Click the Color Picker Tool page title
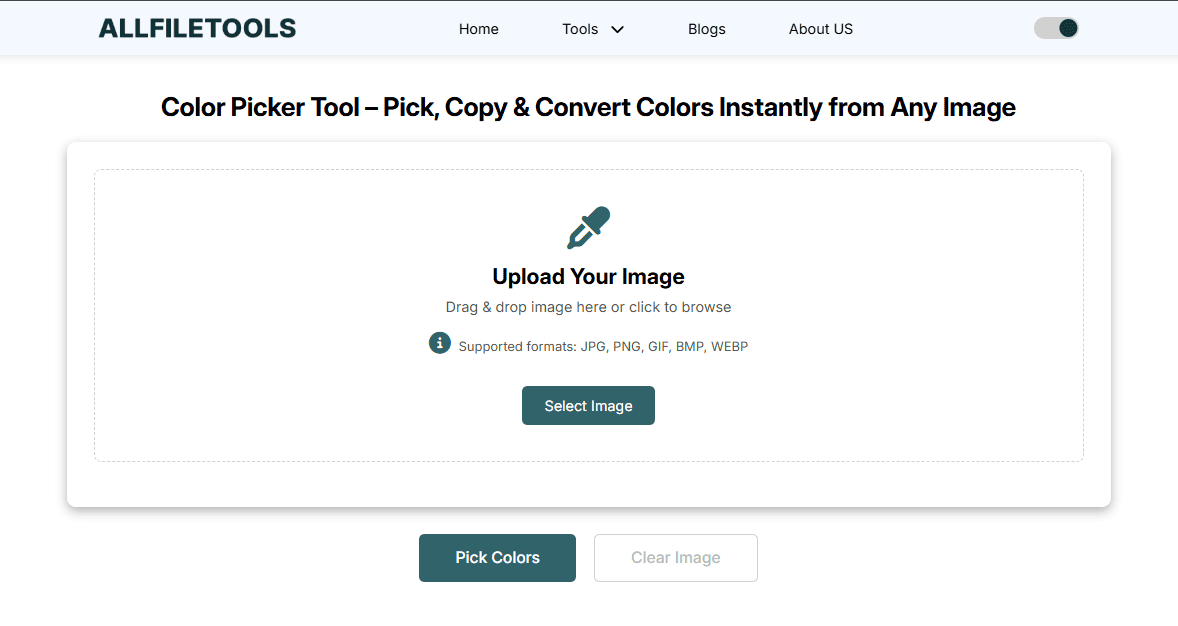This screenshot has height=626, width=1178. pyautogui.click(x=588, y=108)
